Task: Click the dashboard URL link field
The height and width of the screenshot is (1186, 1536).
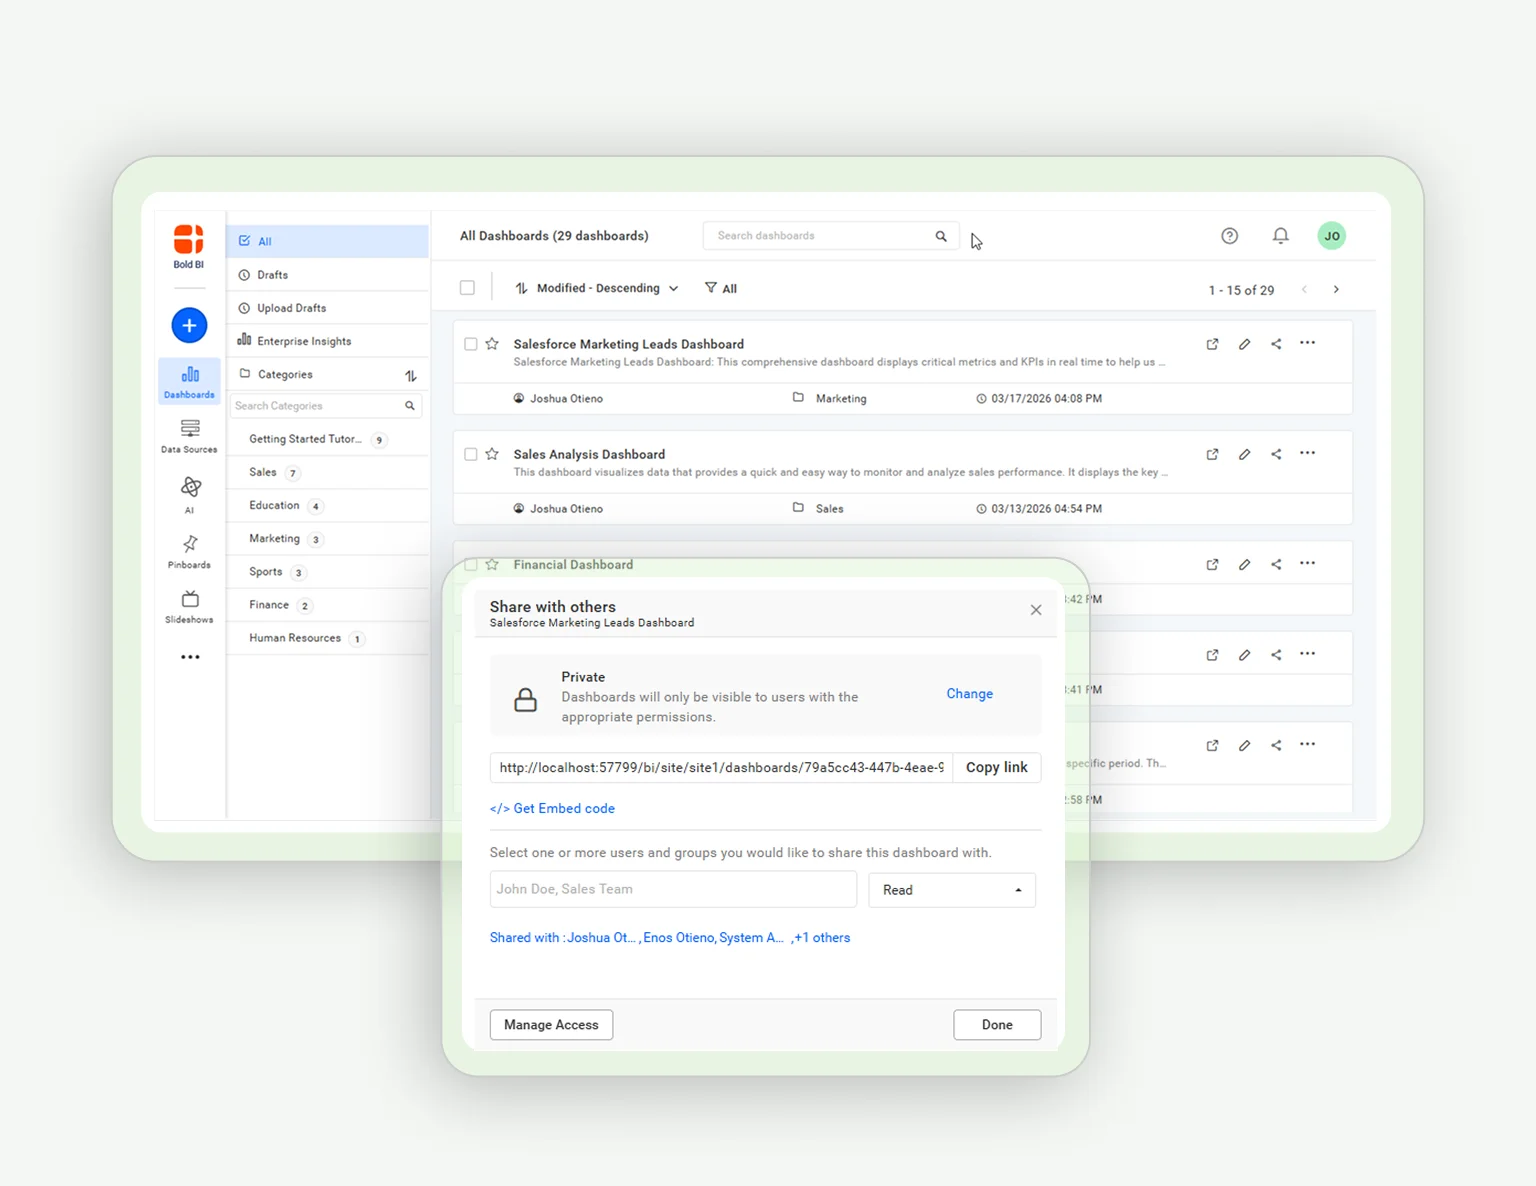Action: point(721,768)
